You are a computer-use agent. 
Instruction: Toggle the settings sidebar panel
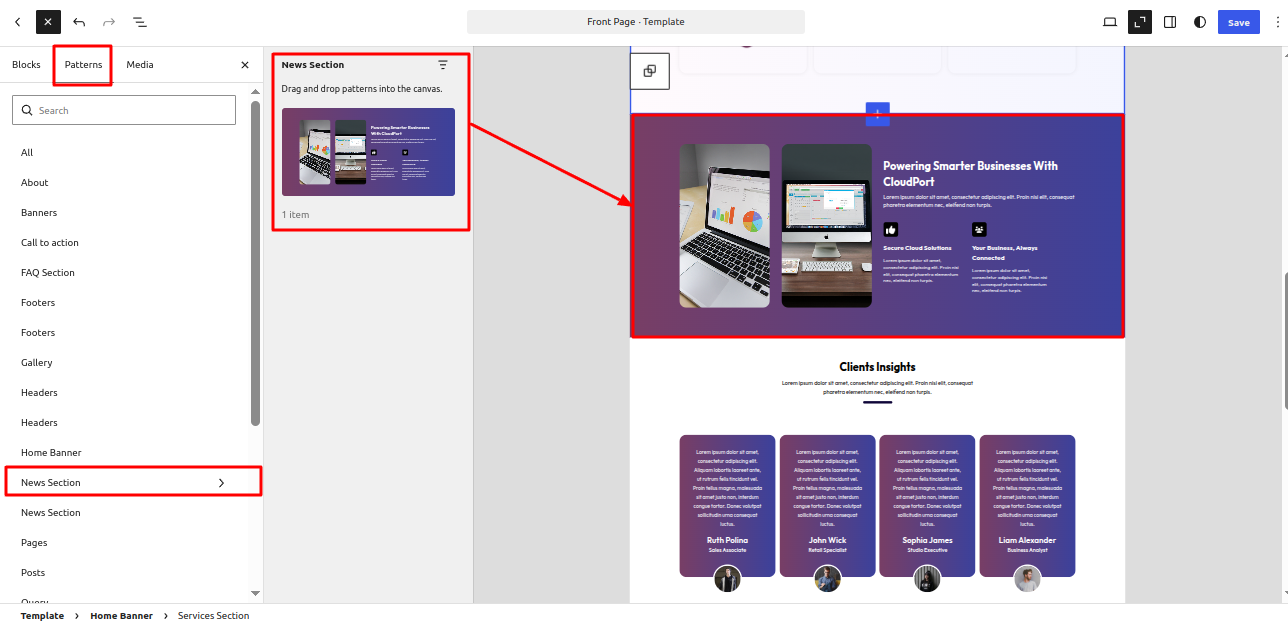(x=1170, y=22)
